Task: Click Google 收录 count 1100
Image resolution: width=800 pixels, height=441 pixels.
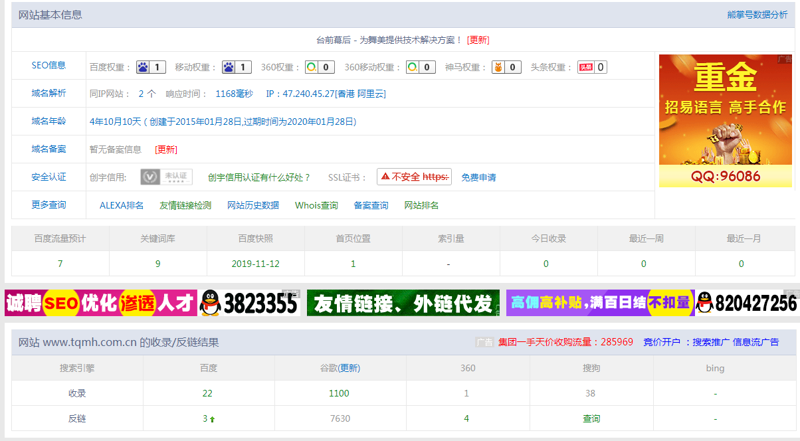Action: (x=339, y=394)
